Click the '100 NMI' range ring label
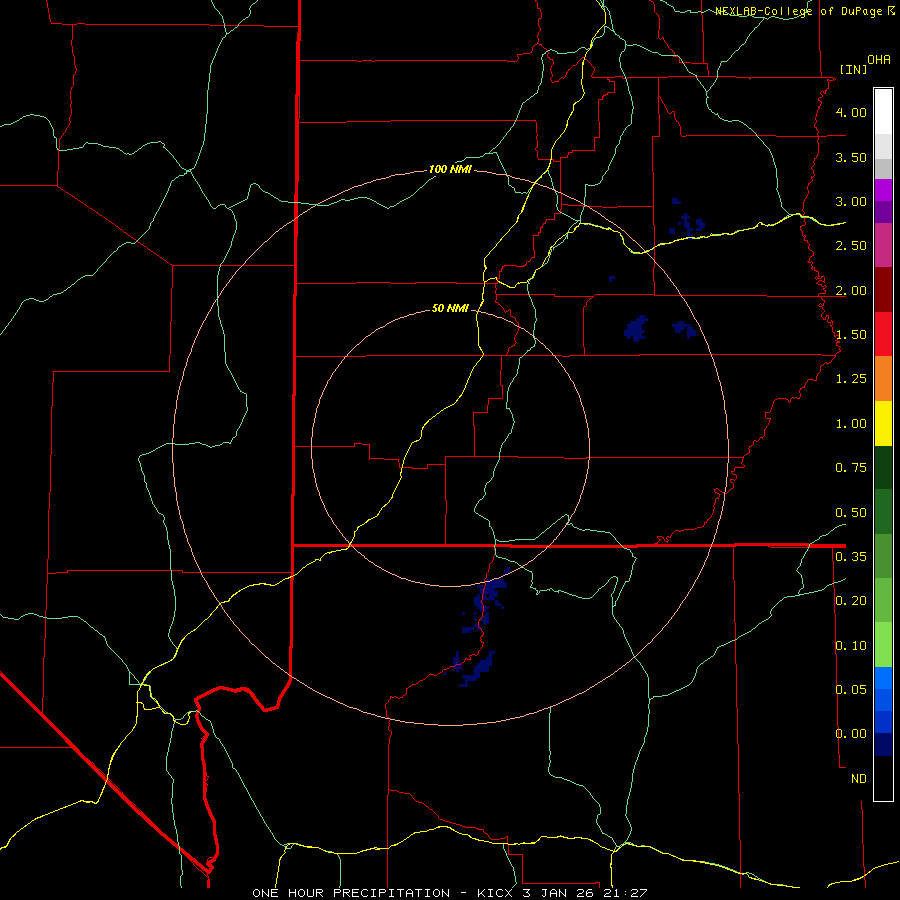Screen dimensions: 900x900 coord(450,169)
